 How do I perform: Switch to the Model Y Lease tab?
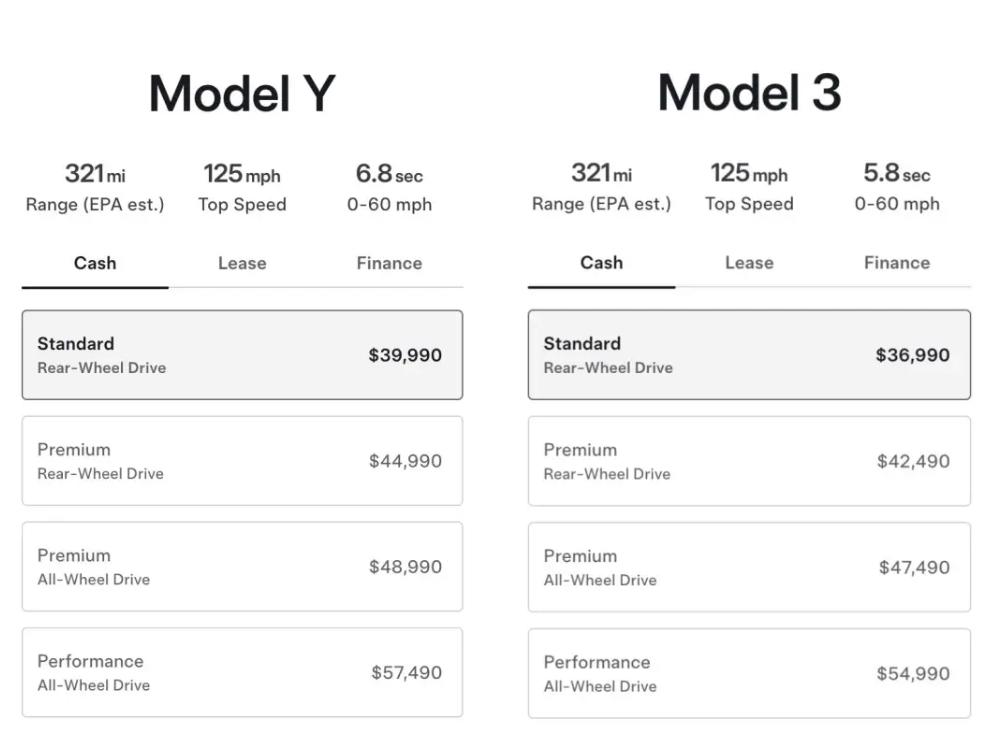[242, 264]
